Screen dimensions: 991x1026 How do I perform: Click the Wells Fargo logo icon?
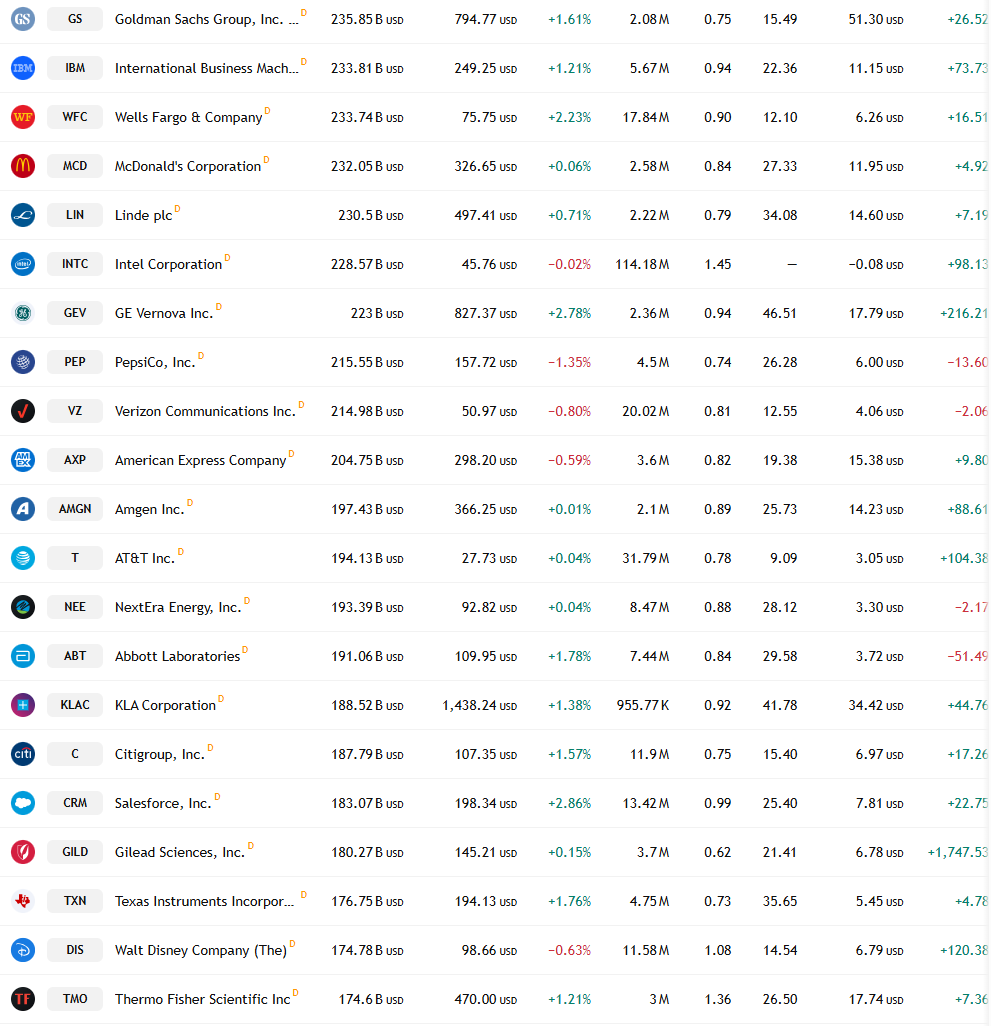tap(23, 117)
